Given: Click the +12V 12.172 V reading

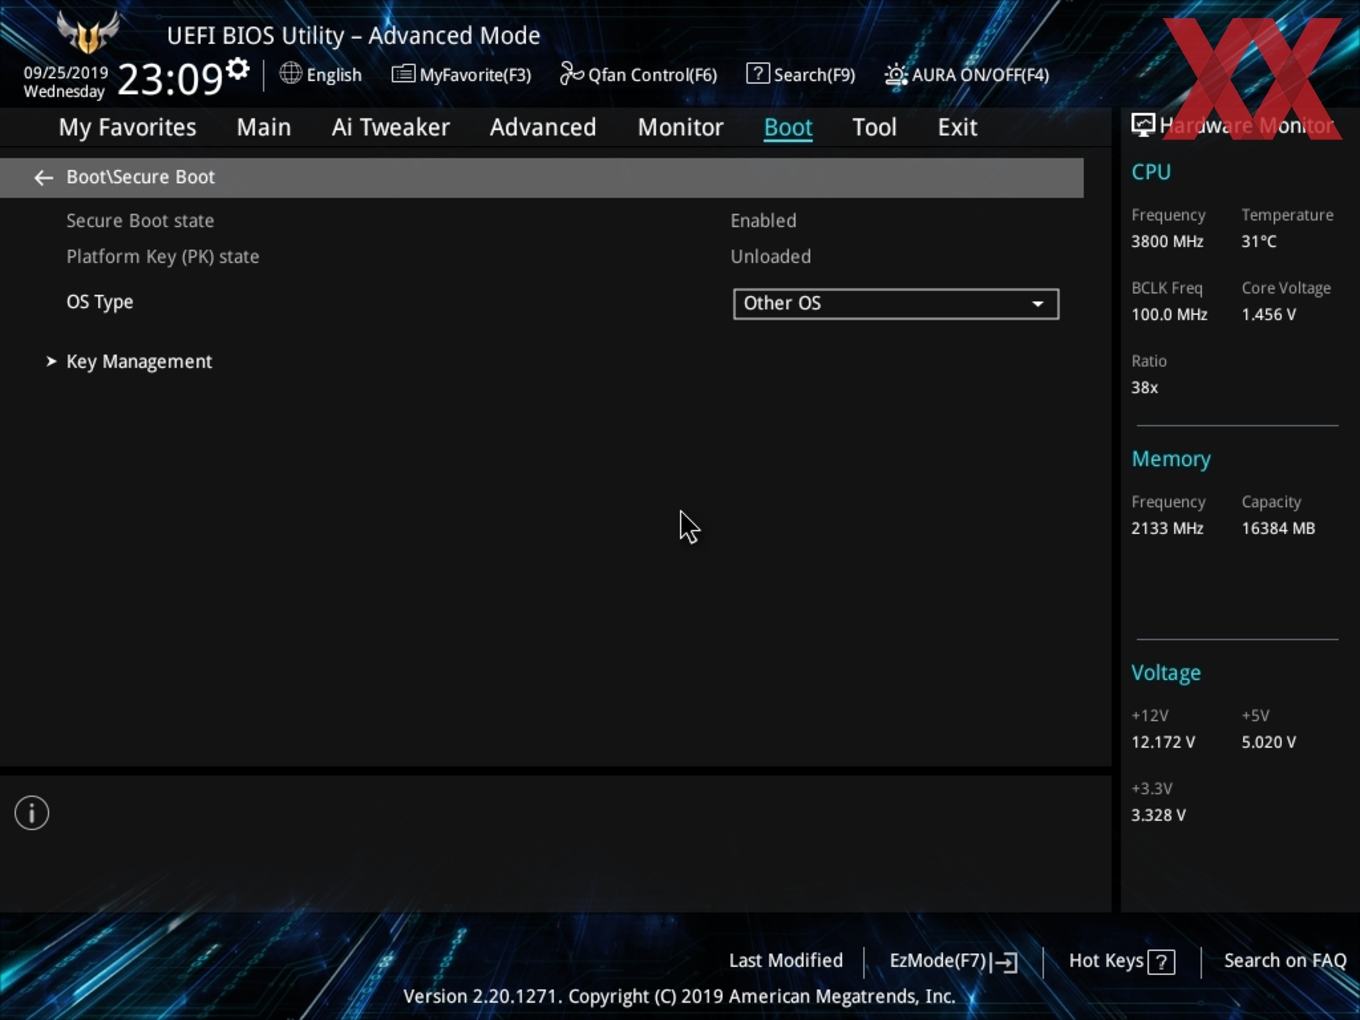Looking at the screenshot, I should tap(1163, 742).
